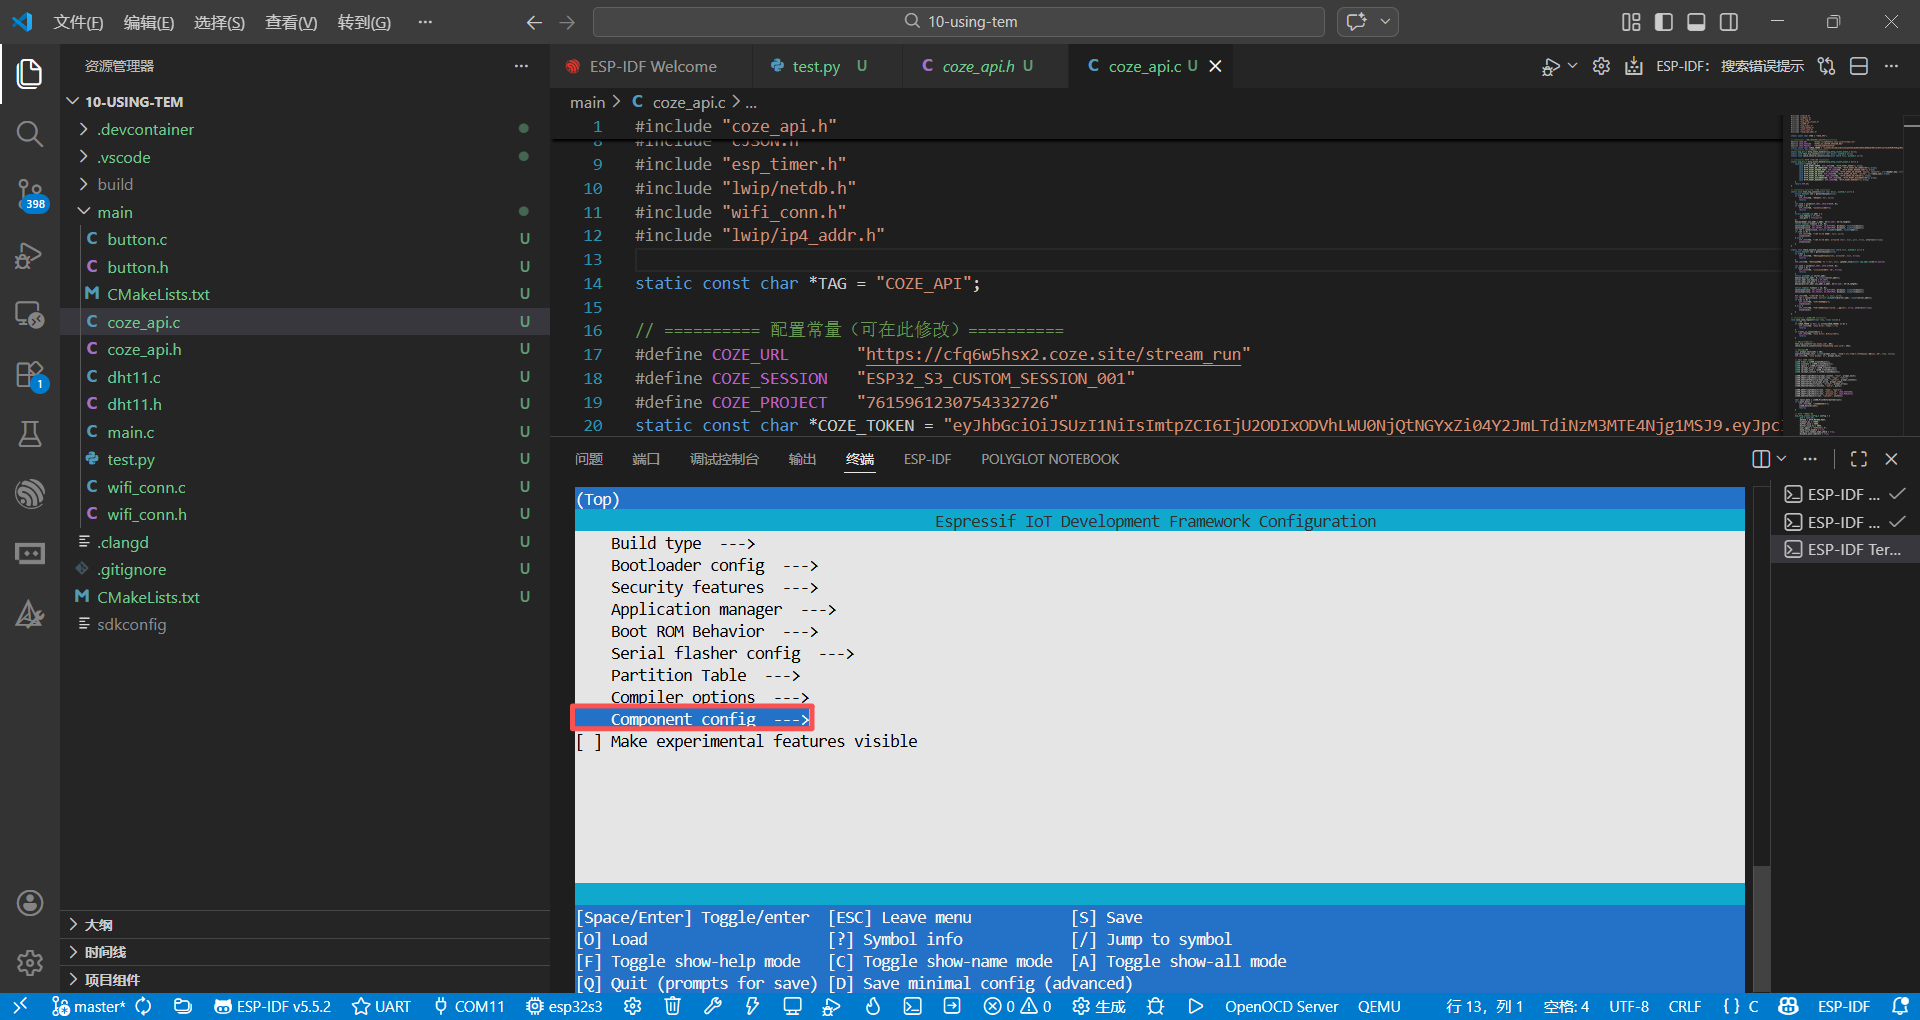This screenshot has height=1020, width=1920.
Task: Collapse the main folder
Action: 304,212
